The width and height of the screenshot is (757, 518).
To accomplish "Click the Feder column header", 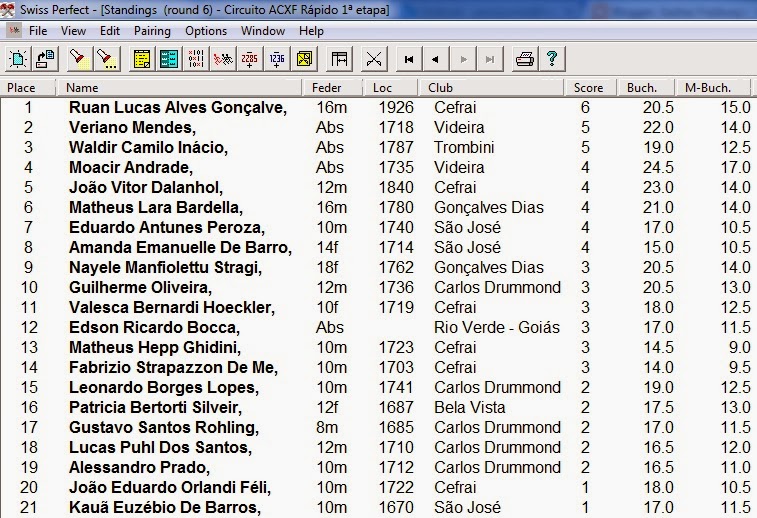I will (333, 88).
